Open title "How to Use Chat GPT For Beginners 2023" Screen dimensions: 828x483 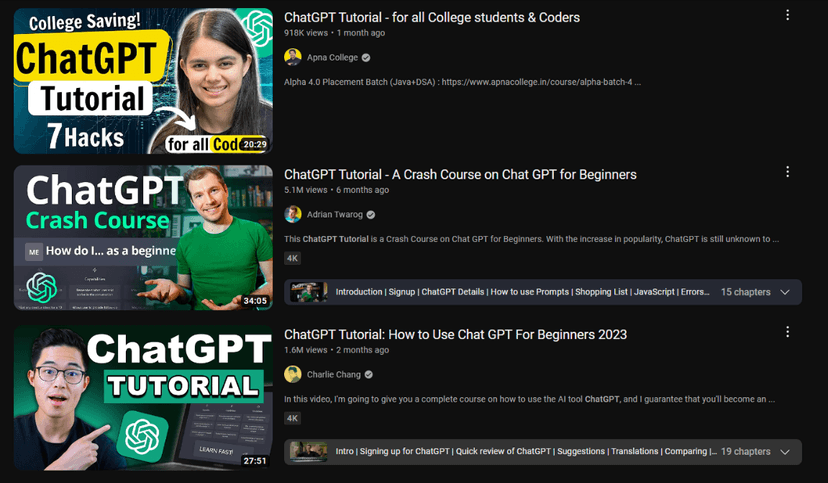coord(455,334)
